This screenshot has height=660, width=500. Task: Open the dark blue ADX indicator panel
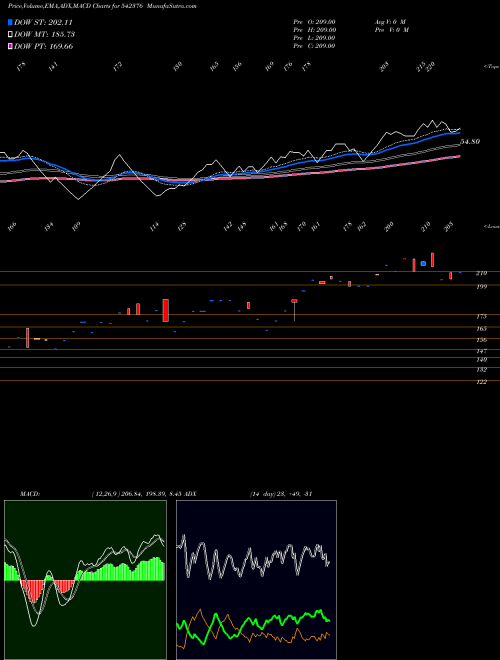click(256, 580)
